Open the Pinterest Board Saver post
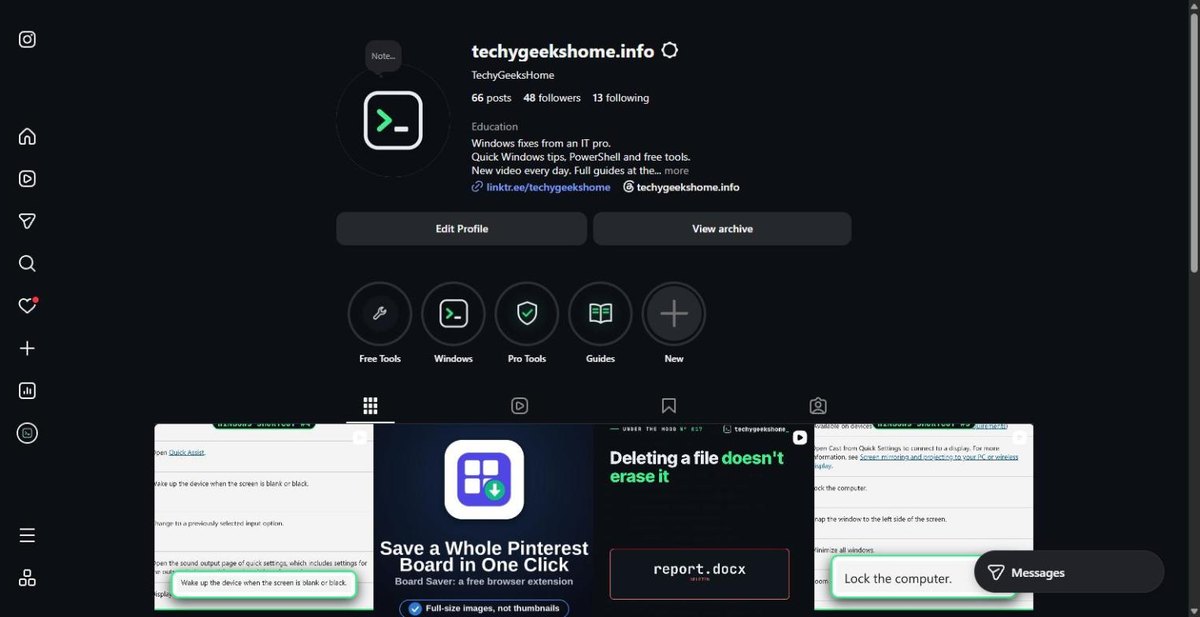The width and height of the screenshot is (1200, 617). point(484,520)
